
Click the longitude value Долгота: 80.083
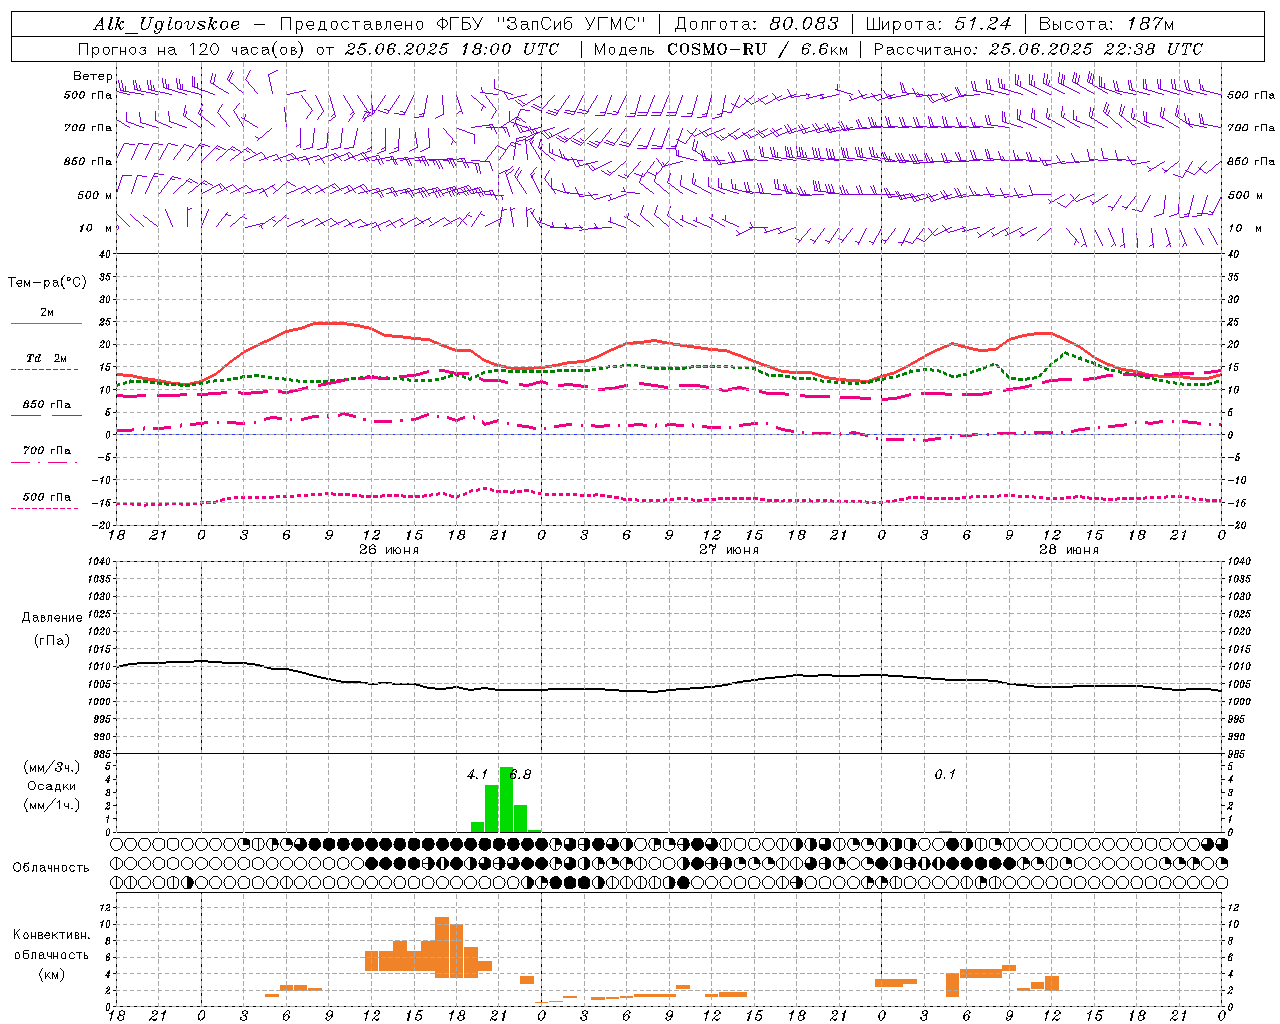tap(757, 24)
